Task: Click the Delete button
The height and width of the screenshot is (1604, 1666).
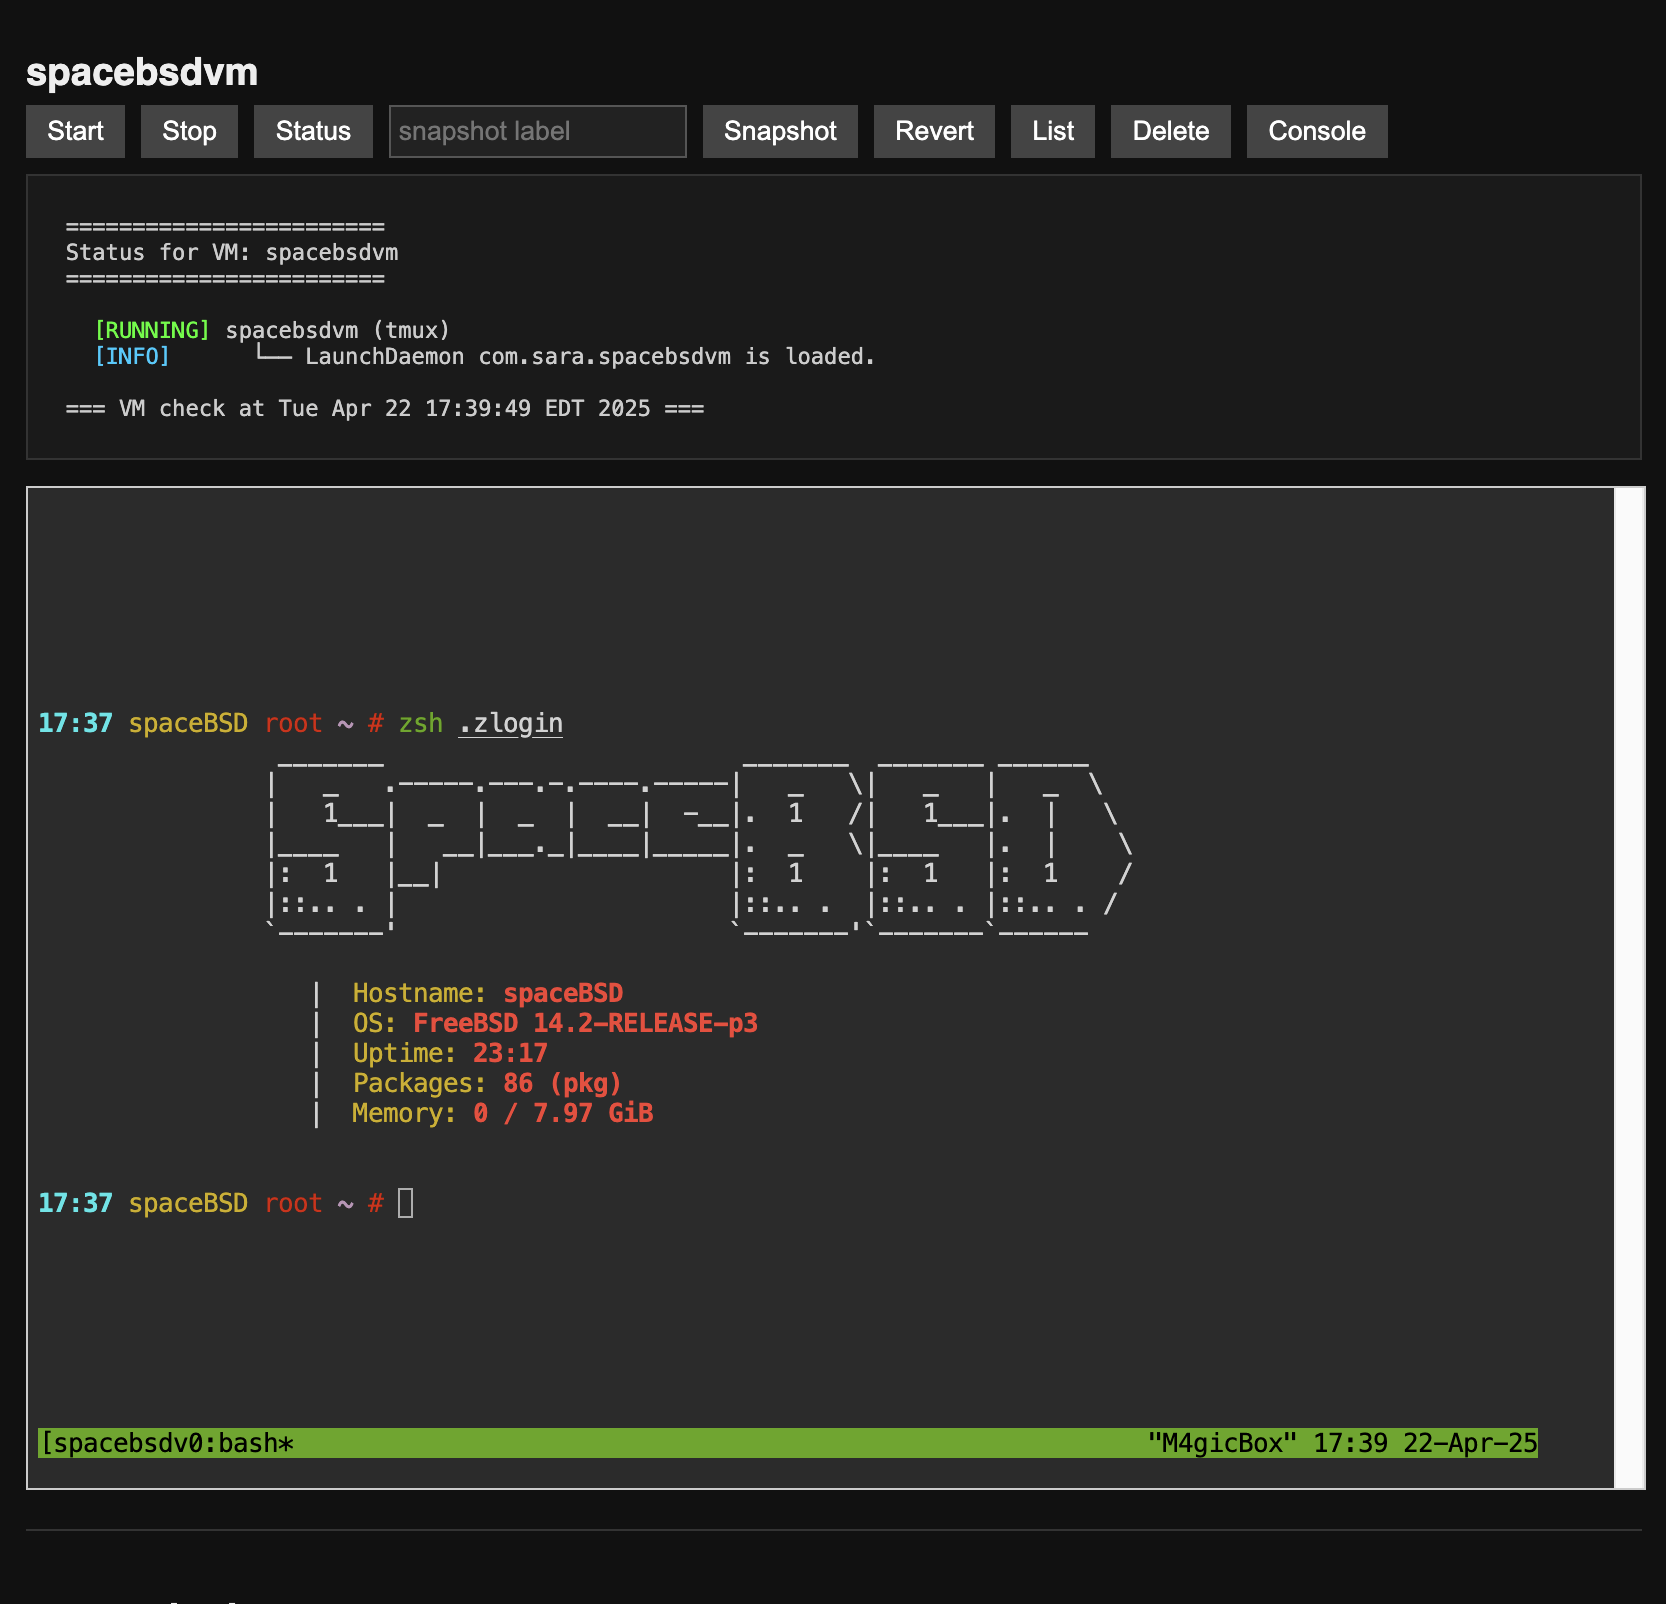Action: coord(1171,131)
